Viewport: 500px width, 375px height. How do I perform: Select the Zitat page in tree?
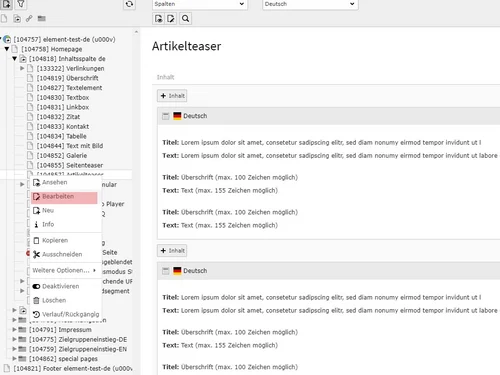58,117
